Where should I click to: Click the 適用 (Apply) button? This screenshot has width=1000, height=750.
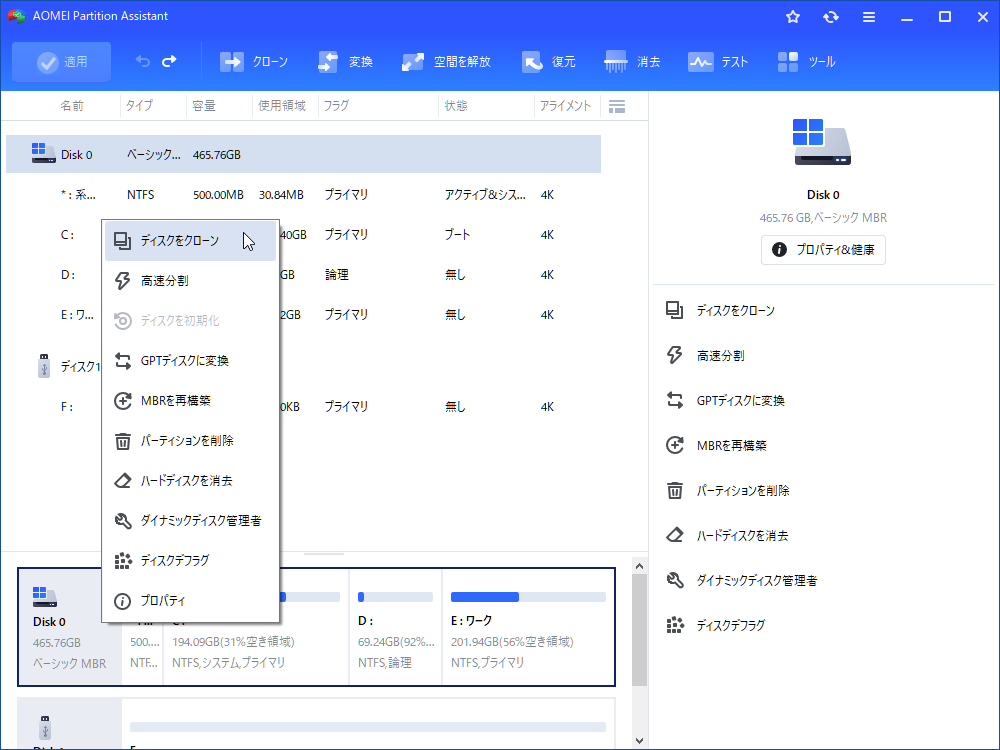[x=61, y=62]
